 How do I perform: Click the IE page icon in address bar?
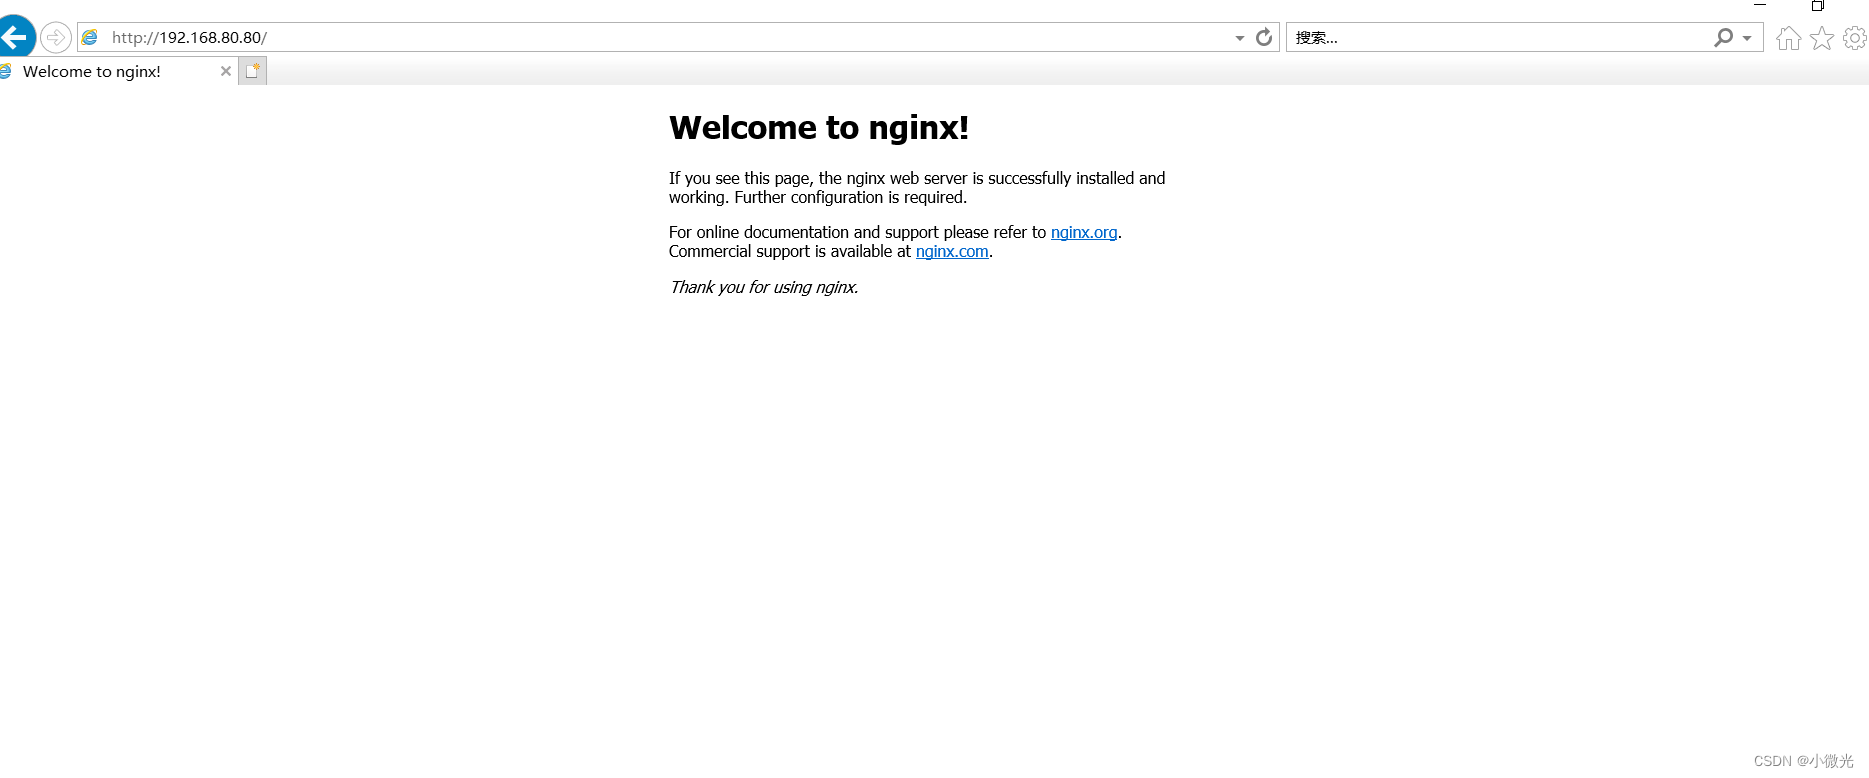(x=90, y=37)
